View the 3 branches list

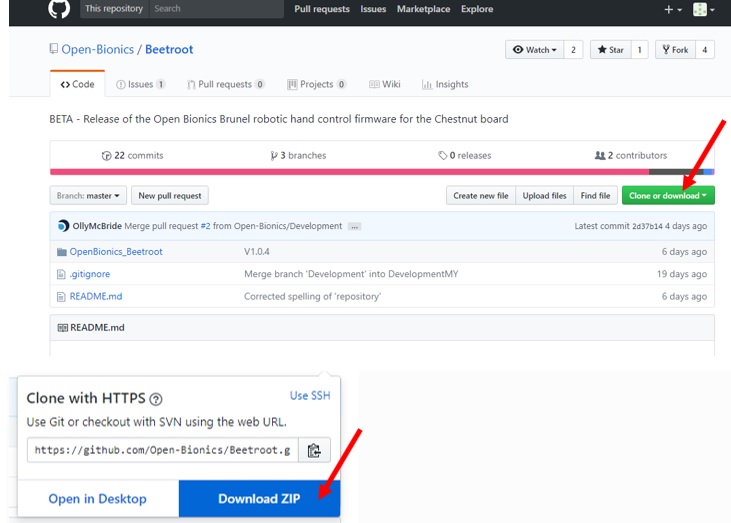298,156
